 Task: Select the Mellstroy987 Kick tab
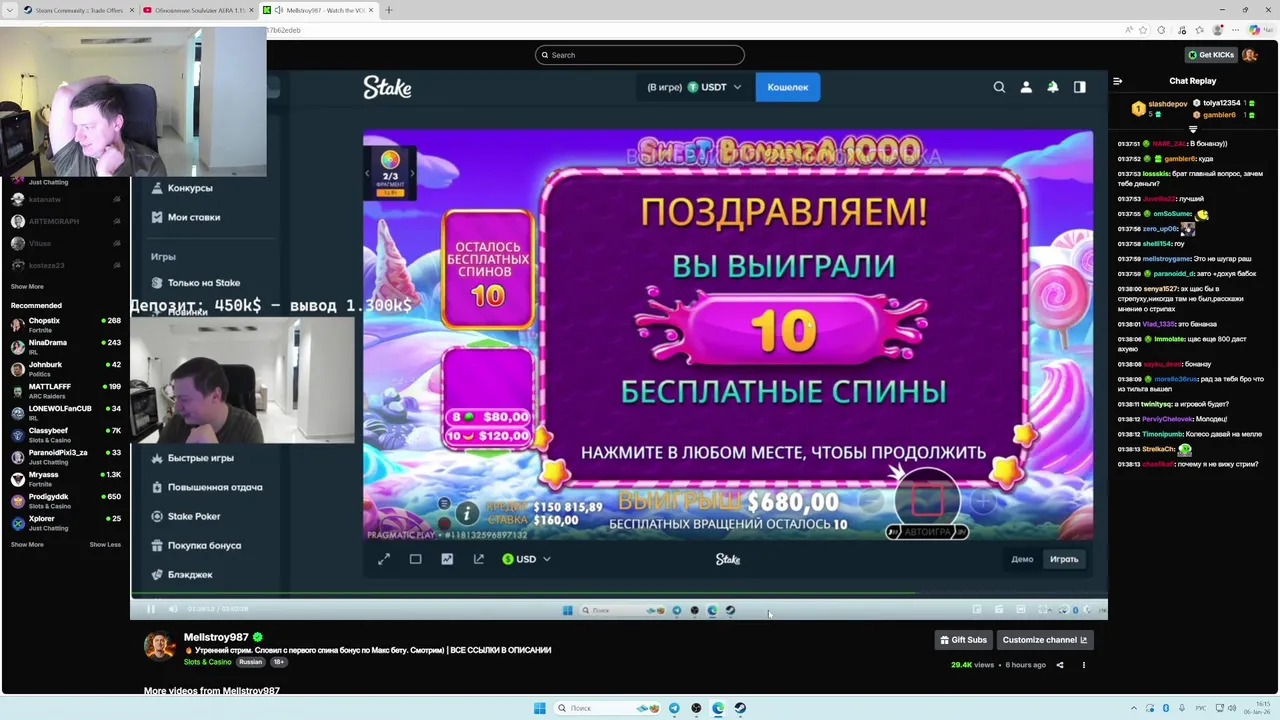(318, 10)
